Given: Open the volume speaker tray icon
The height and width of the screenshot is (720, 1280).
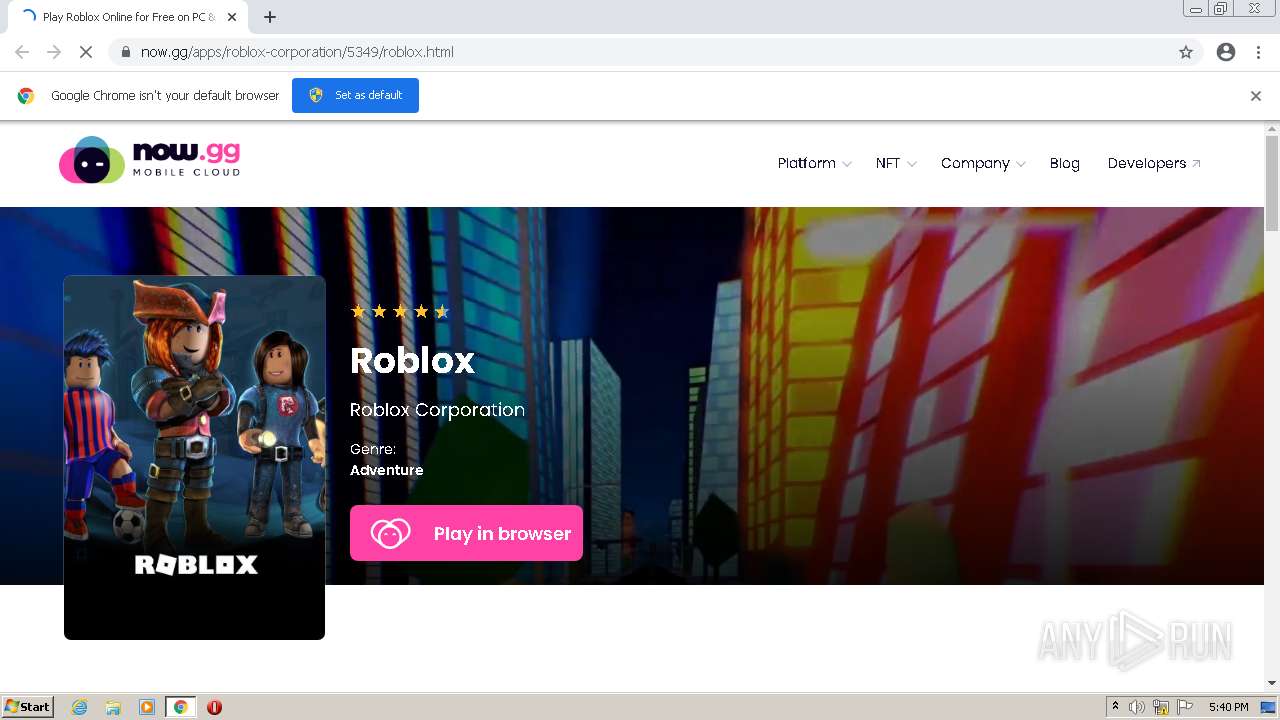Looking at the screenshot, I should tap(1137, 707).
